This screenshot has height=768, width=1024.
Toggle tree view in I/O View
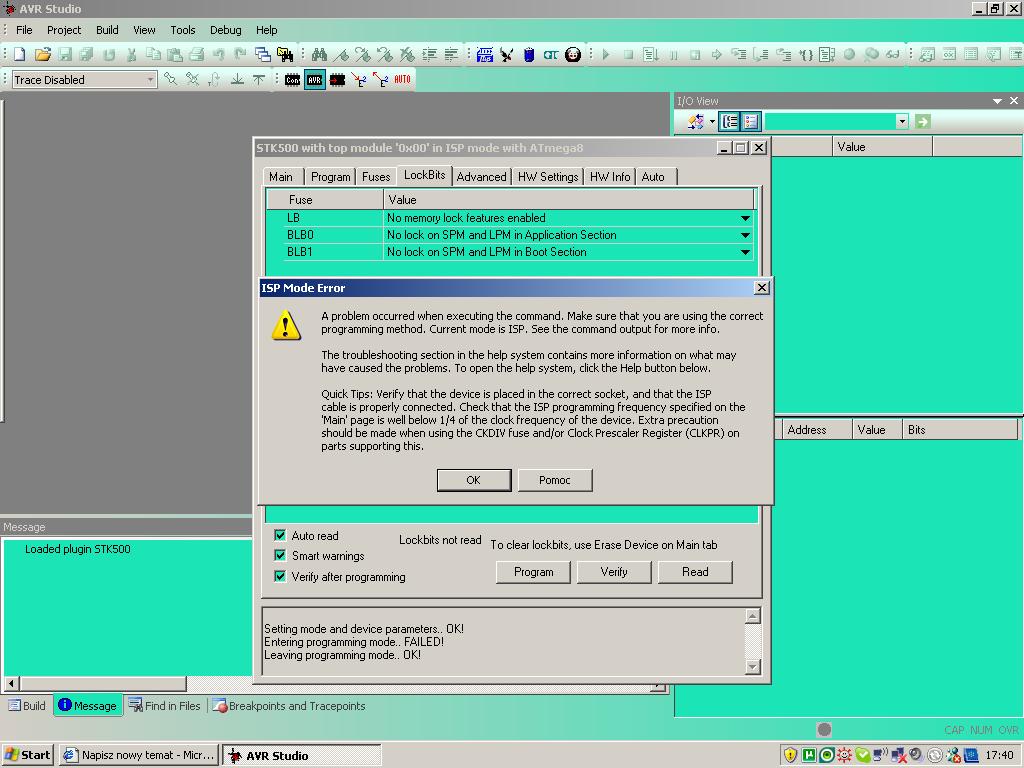(729, 121)
